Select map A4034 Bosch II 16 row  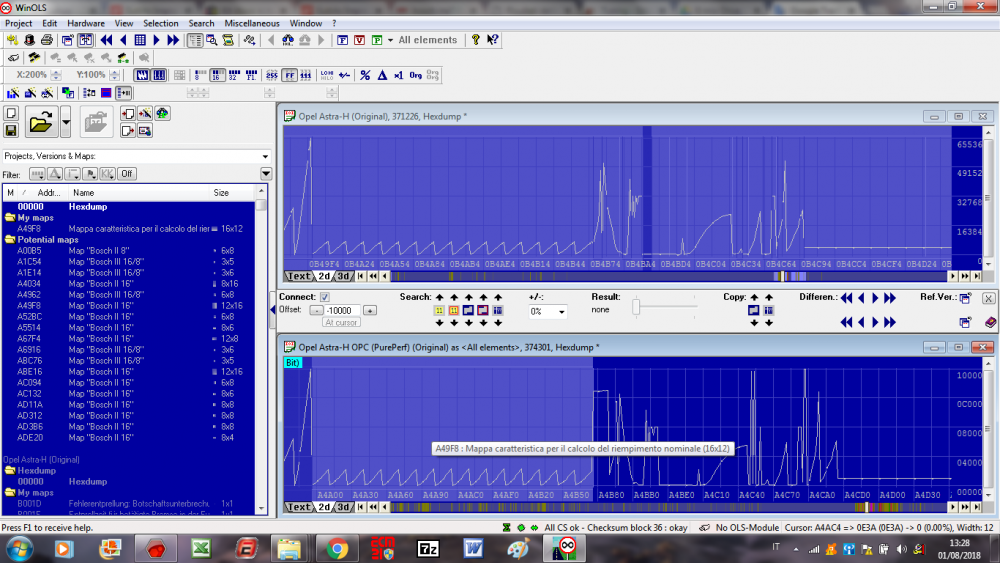coord(128,284)
